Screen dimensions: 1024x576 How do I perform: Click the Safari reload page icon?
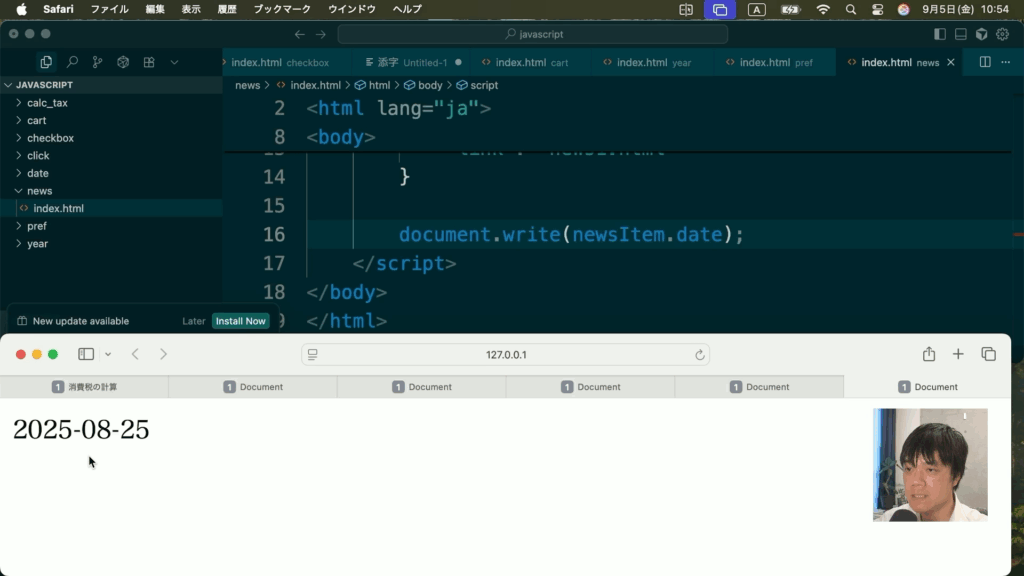click(700, 355)
